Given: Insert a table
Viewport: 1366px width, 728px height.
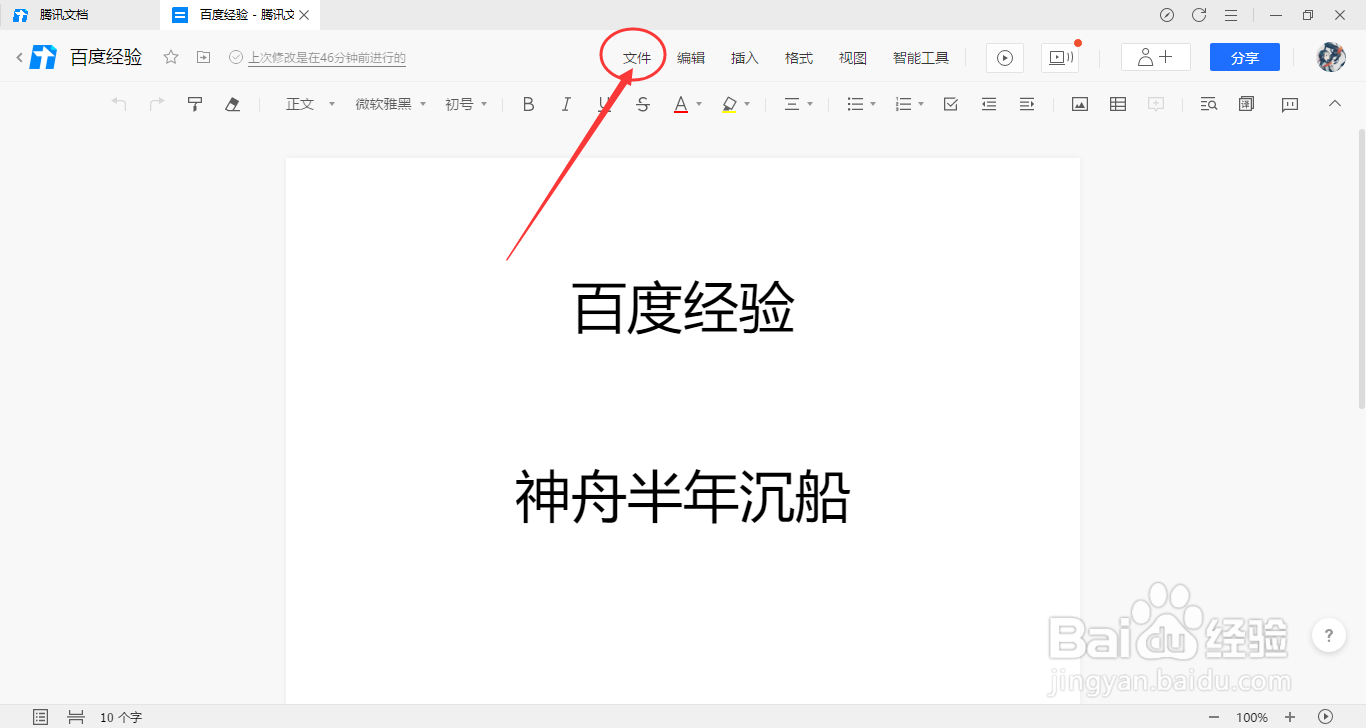Looking at the screenshot, I should 1118,104.
